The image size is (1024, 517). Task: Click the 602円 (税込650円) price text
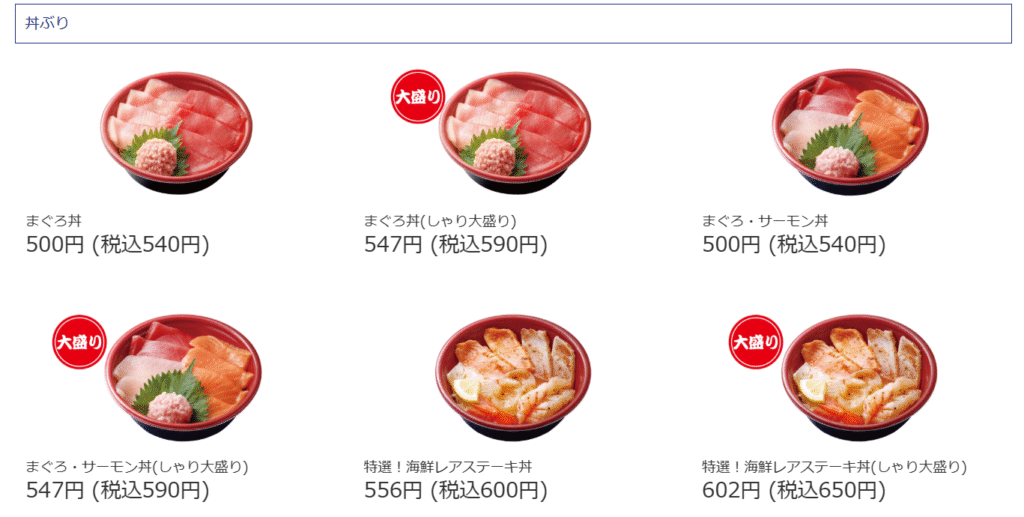pos(793,490)
